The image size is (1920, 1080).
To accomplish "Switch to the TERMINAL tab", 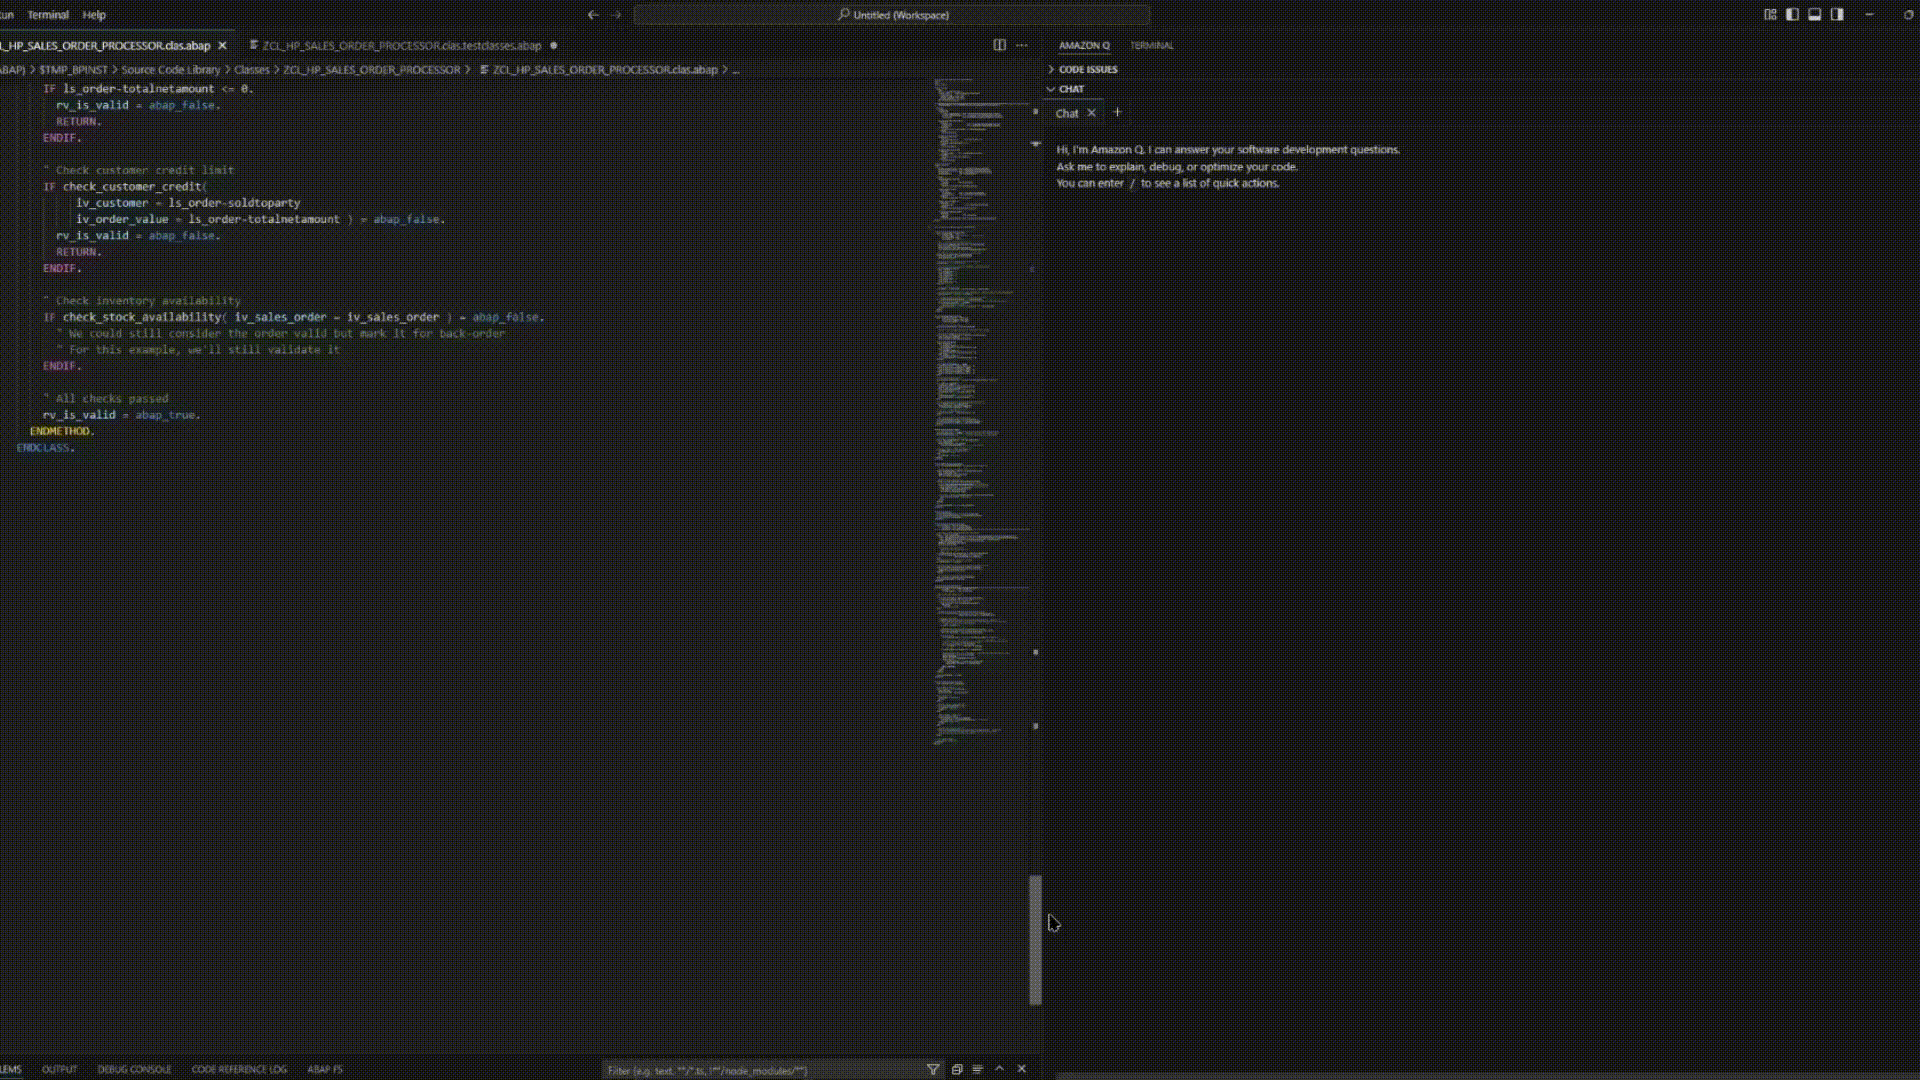I will click(x=1151, y=45).
